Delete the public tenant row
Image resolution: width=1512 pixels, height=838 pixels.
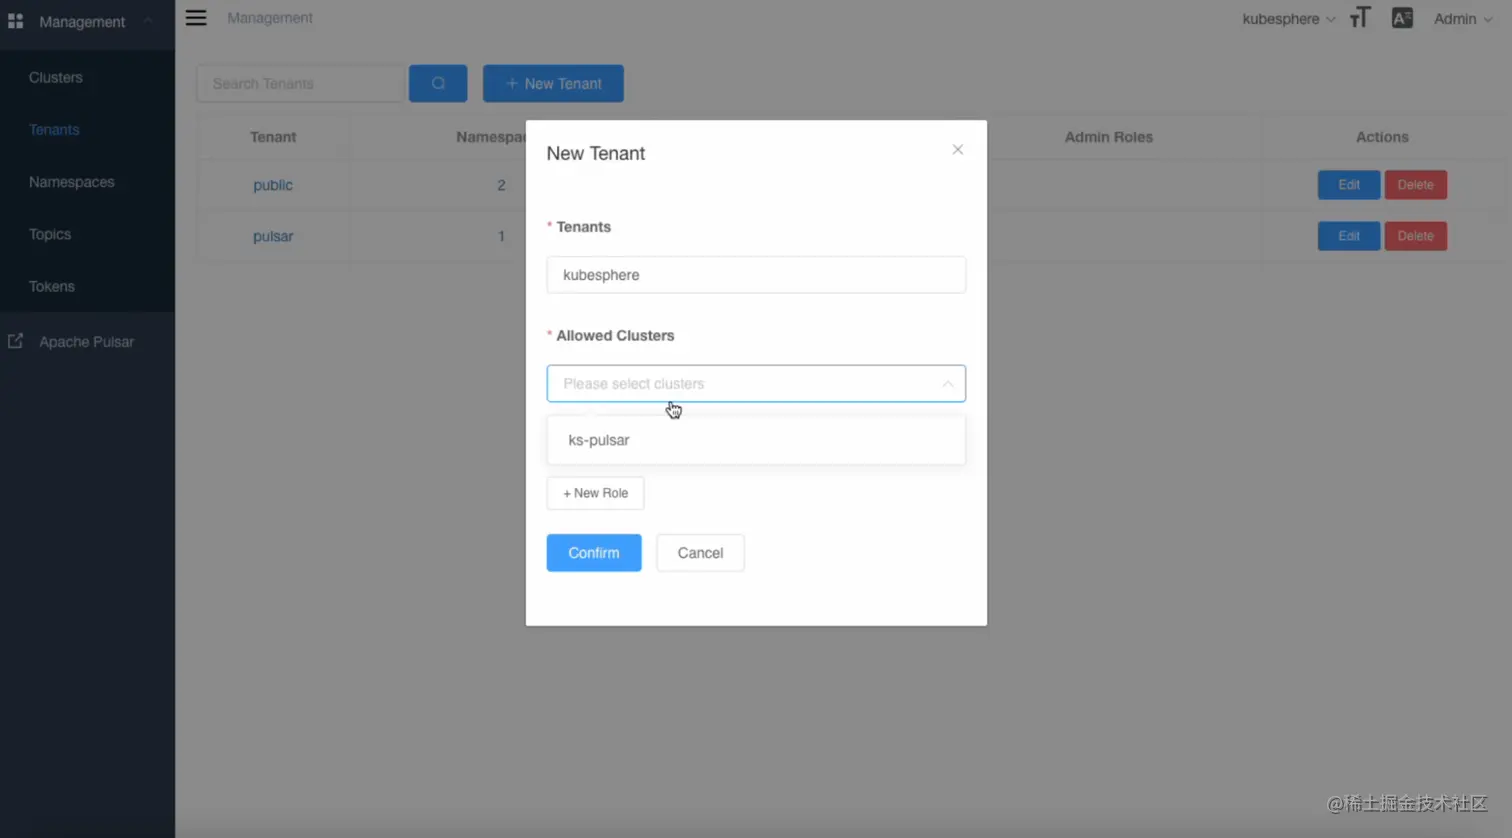click(1415, 185)
